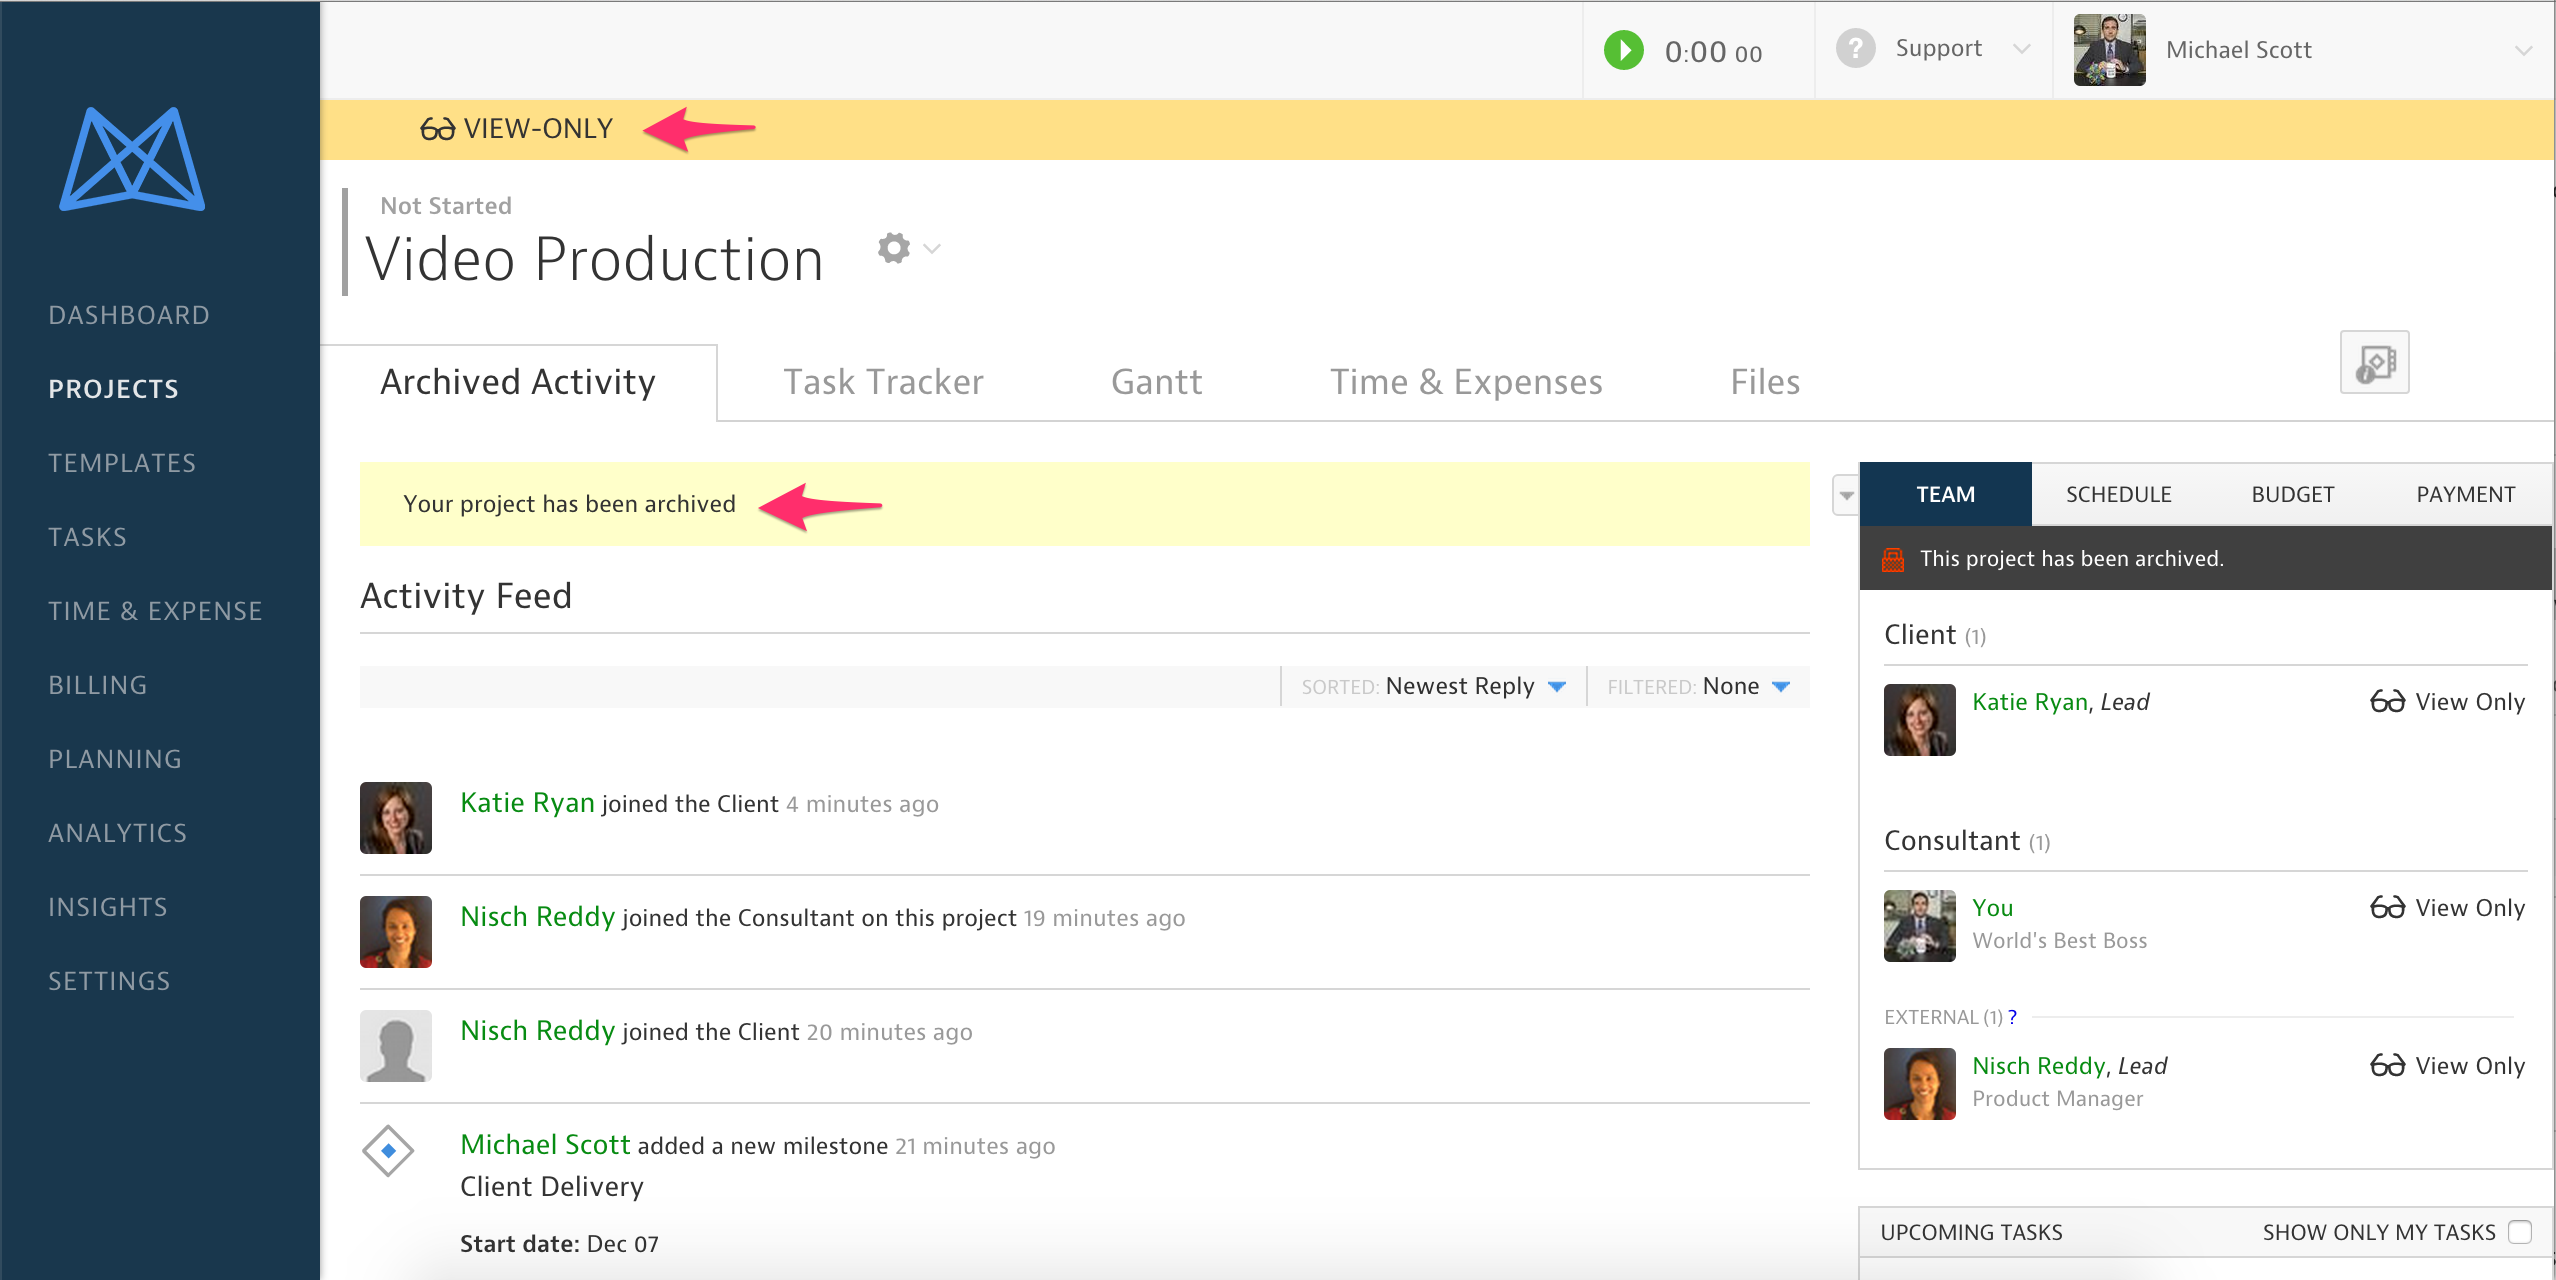Expand the Michael Scott user menu
This screenshot has height=1280, width=2556.
[2523, 50]
